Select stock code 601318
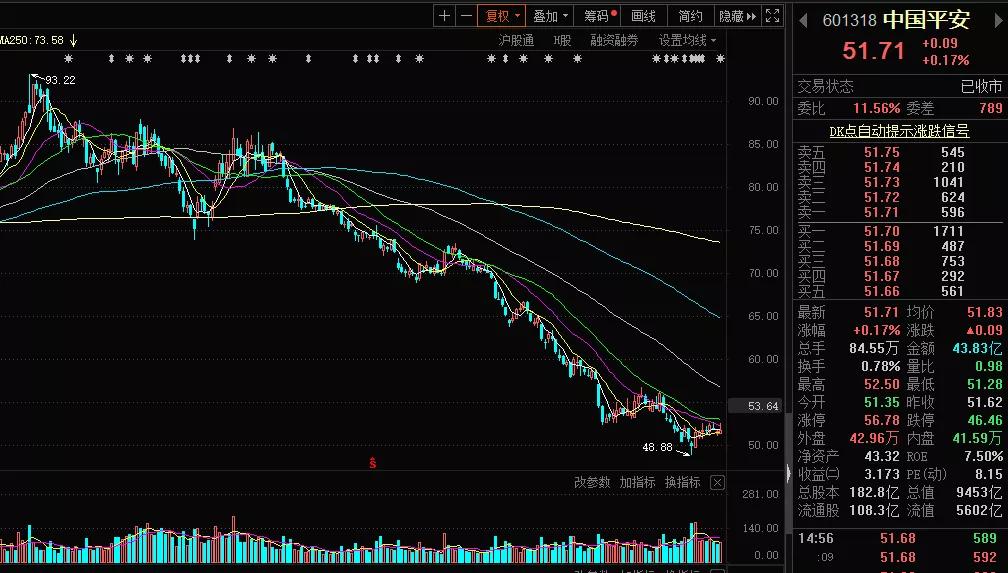The image size is (1008, 573). point(849,21)
